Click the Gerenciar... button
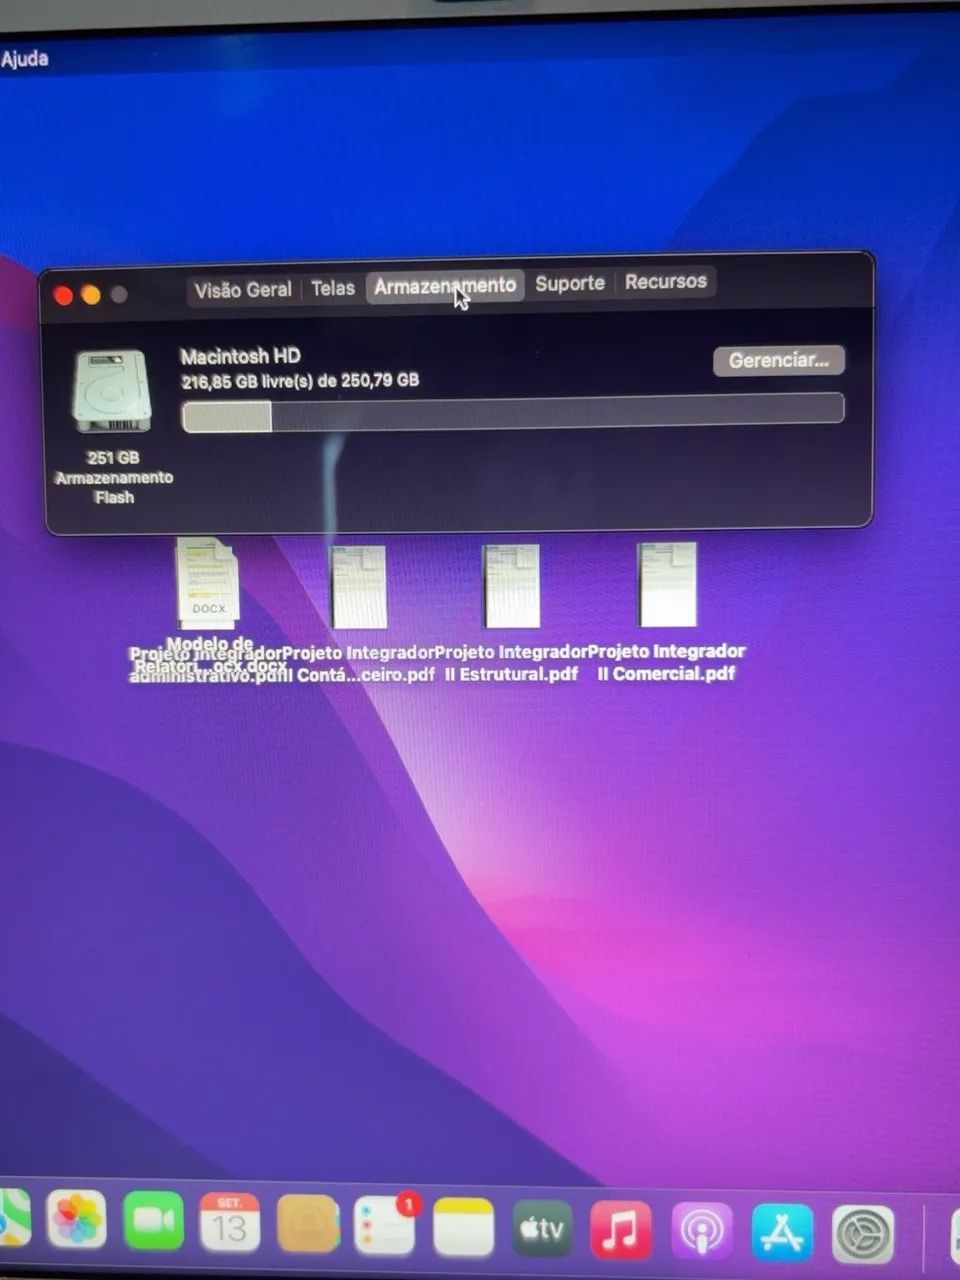This screenshot has height=1280, width=960. tap(779, 360)
